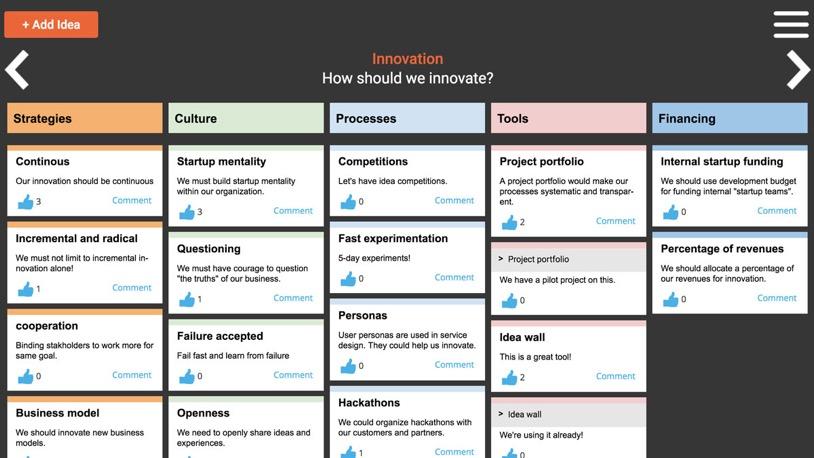Comment on the Questioning idea
The height and width of the screenshot is (458, 814).
pyautogui.click(x=293, y=298)
